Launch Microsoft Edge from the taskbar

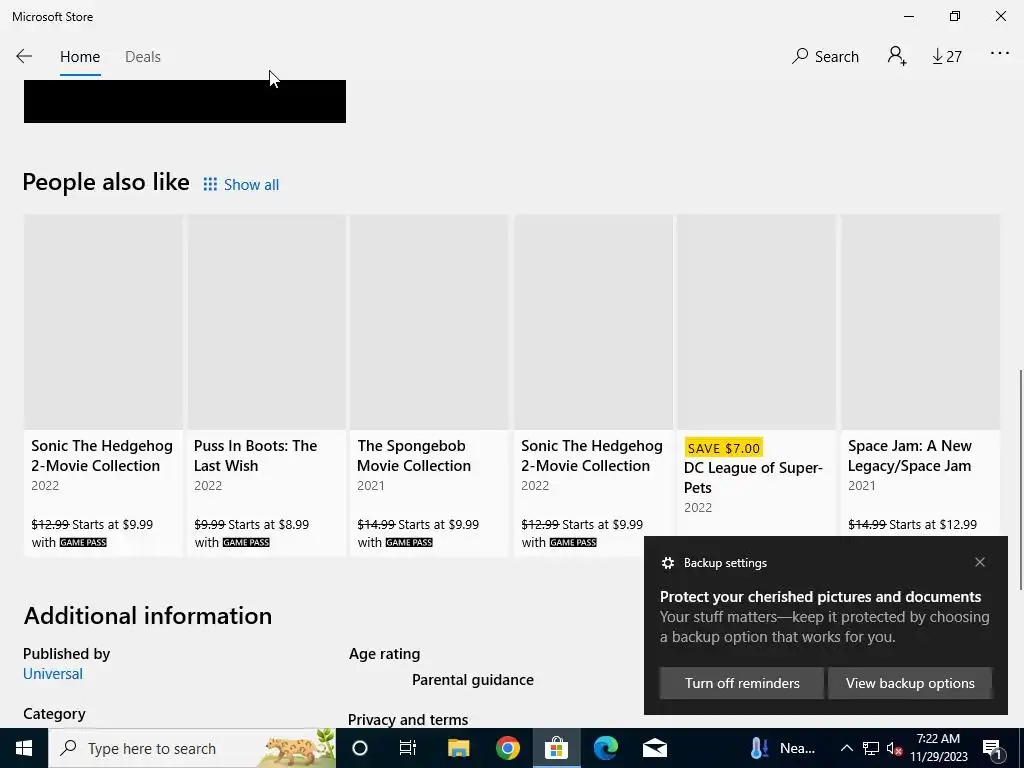(x=605, y=748)
